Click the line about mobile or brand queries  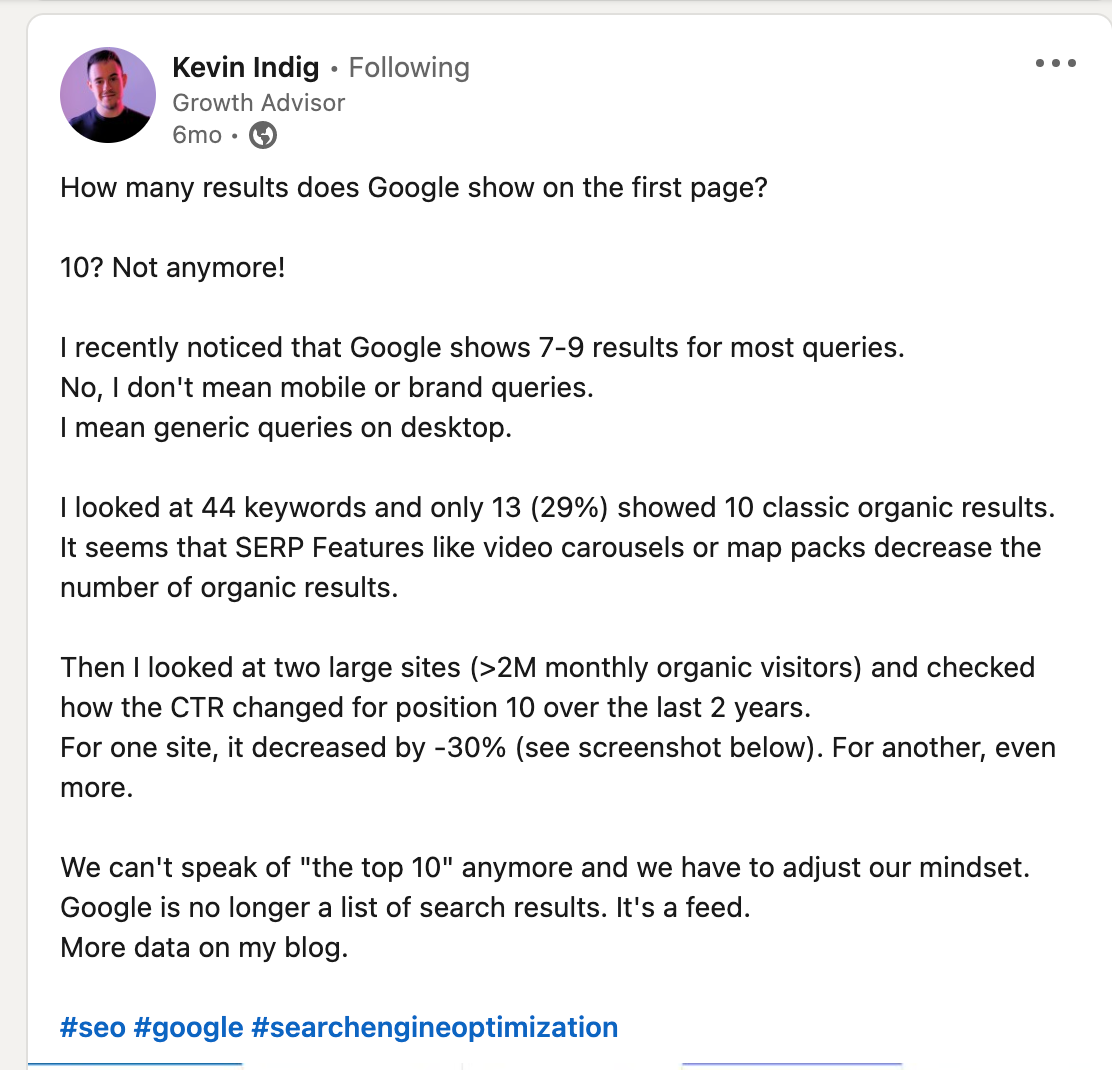pyautogui.click(x=327, y=388)
